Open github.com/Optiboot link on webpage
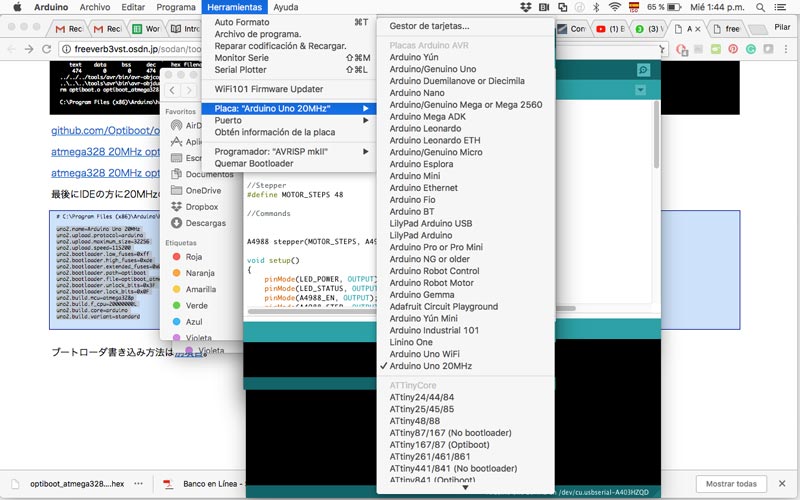 click(105, 131)
